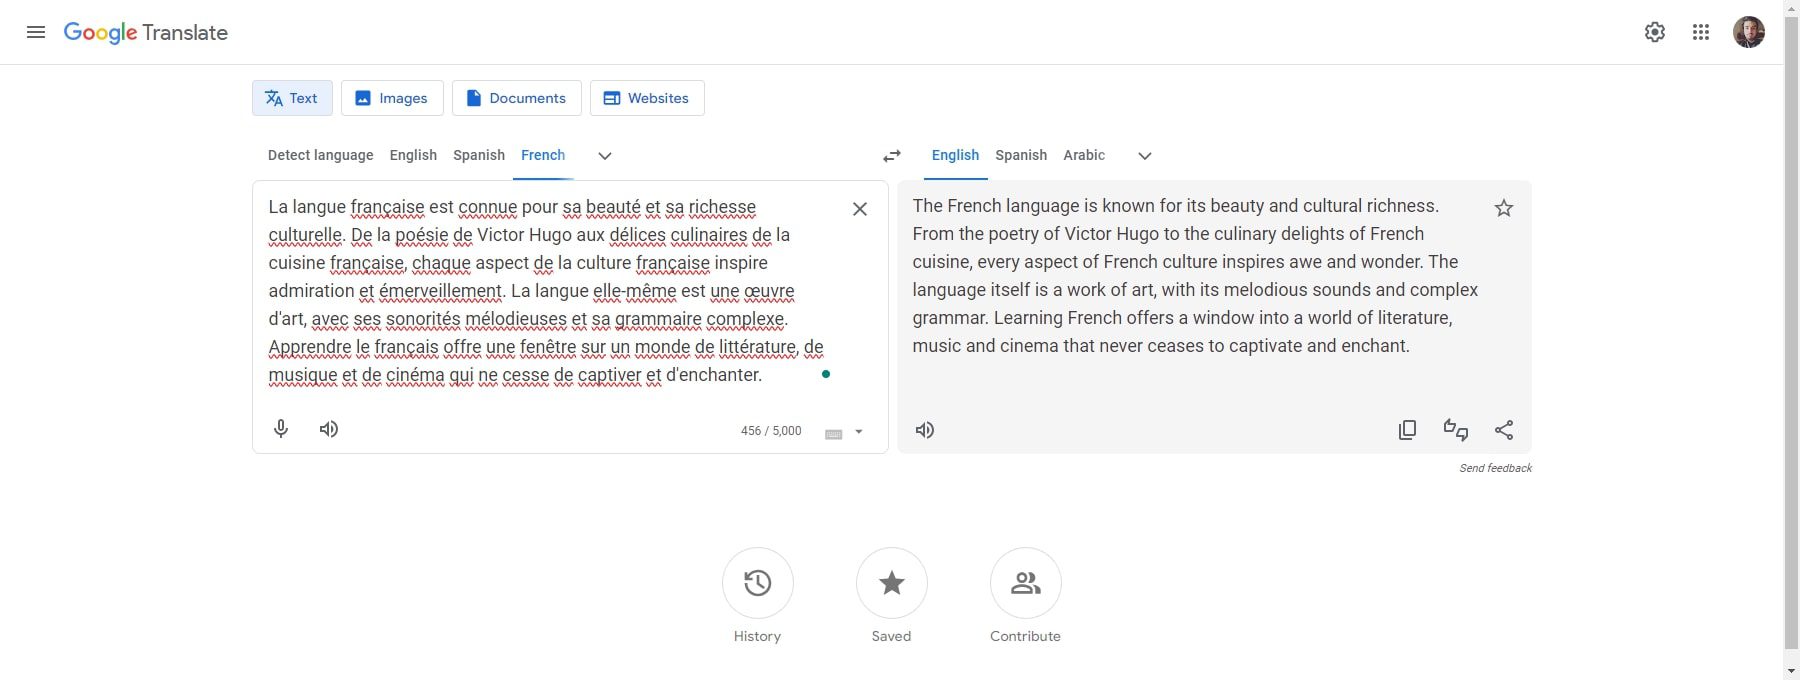
Task: Swap source and target languages
Action: [890, 155]
